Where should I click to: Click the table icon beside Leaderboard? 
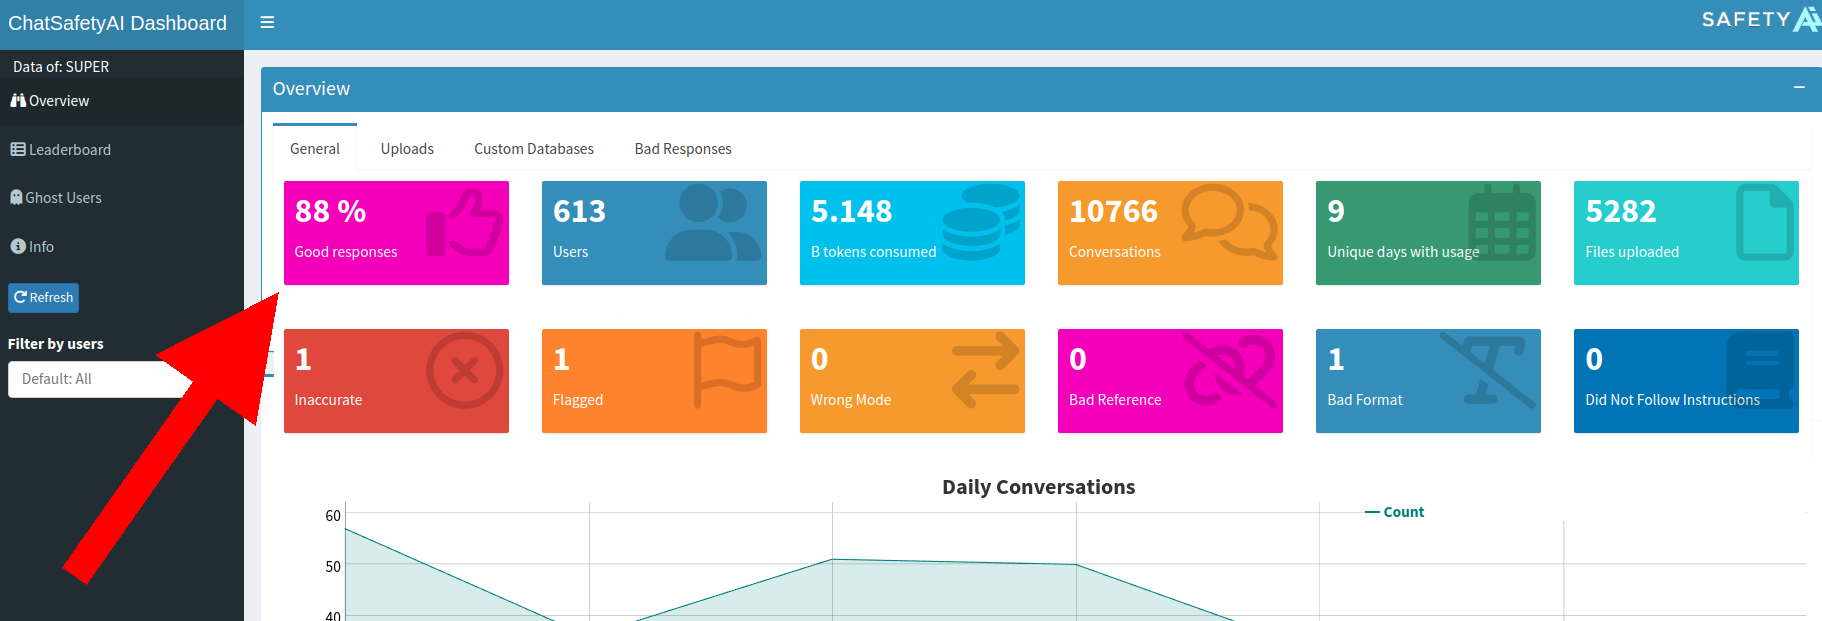(x=18, y=149)
